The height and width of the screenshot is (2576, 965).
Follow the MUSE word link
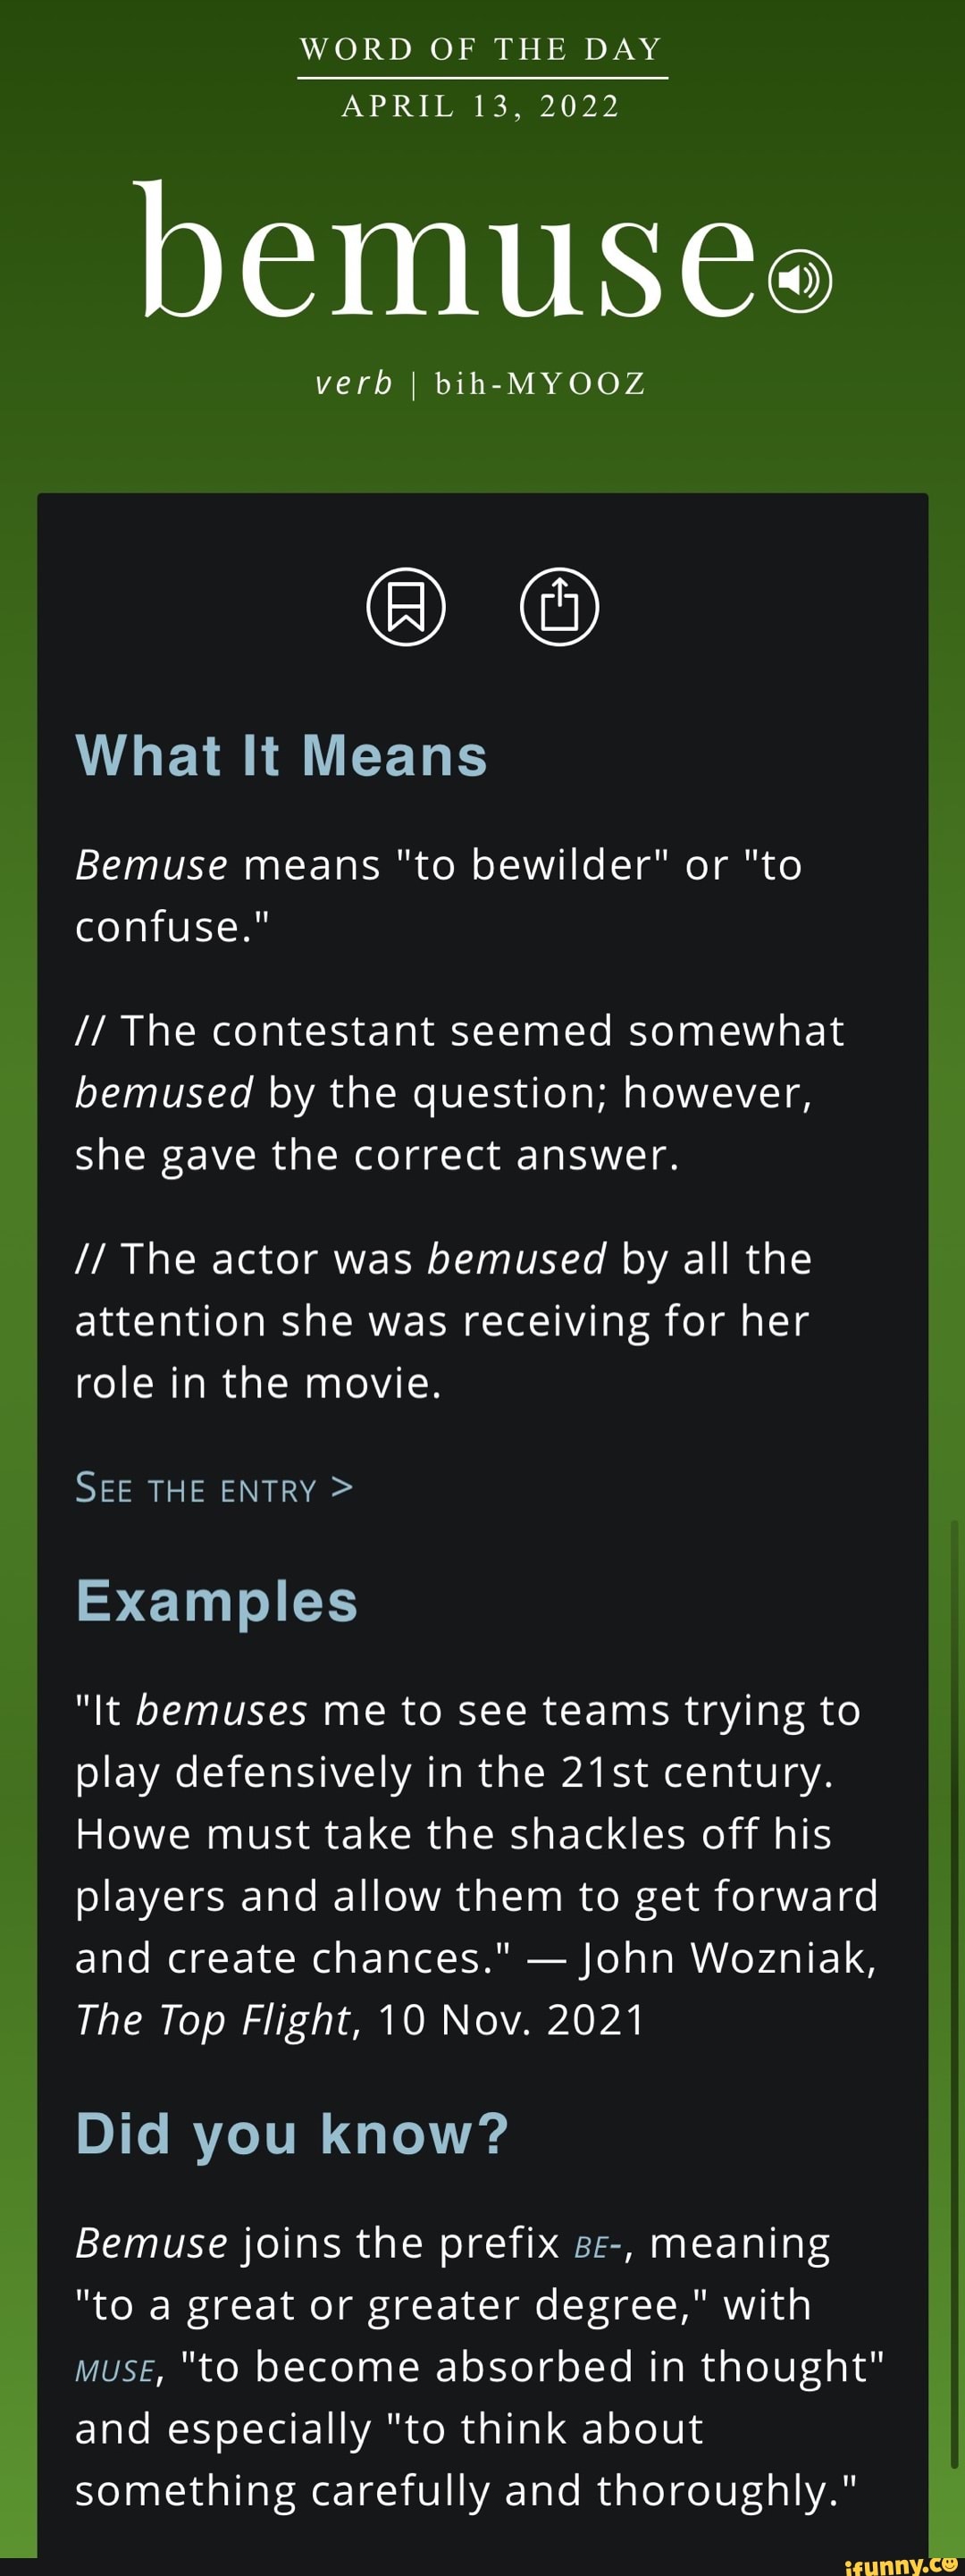tap(115, 2370)
